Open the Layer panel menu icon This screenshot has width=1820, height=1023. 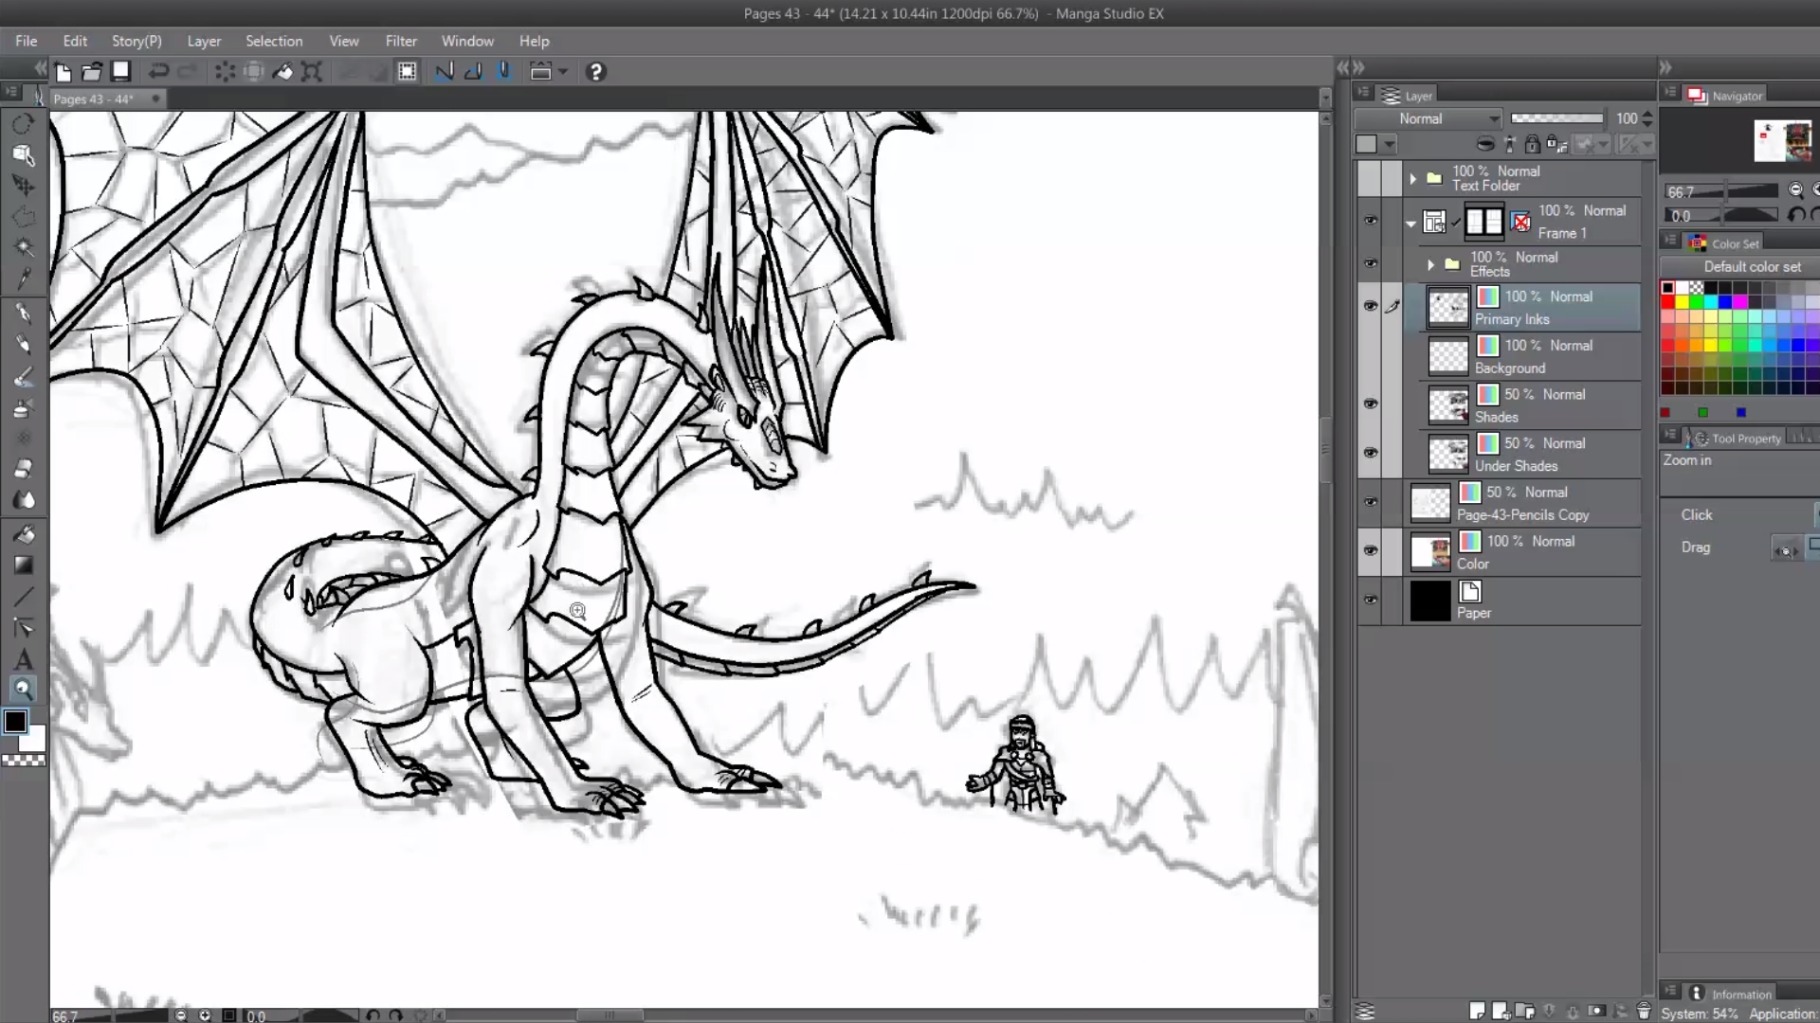pos(1362,92)
